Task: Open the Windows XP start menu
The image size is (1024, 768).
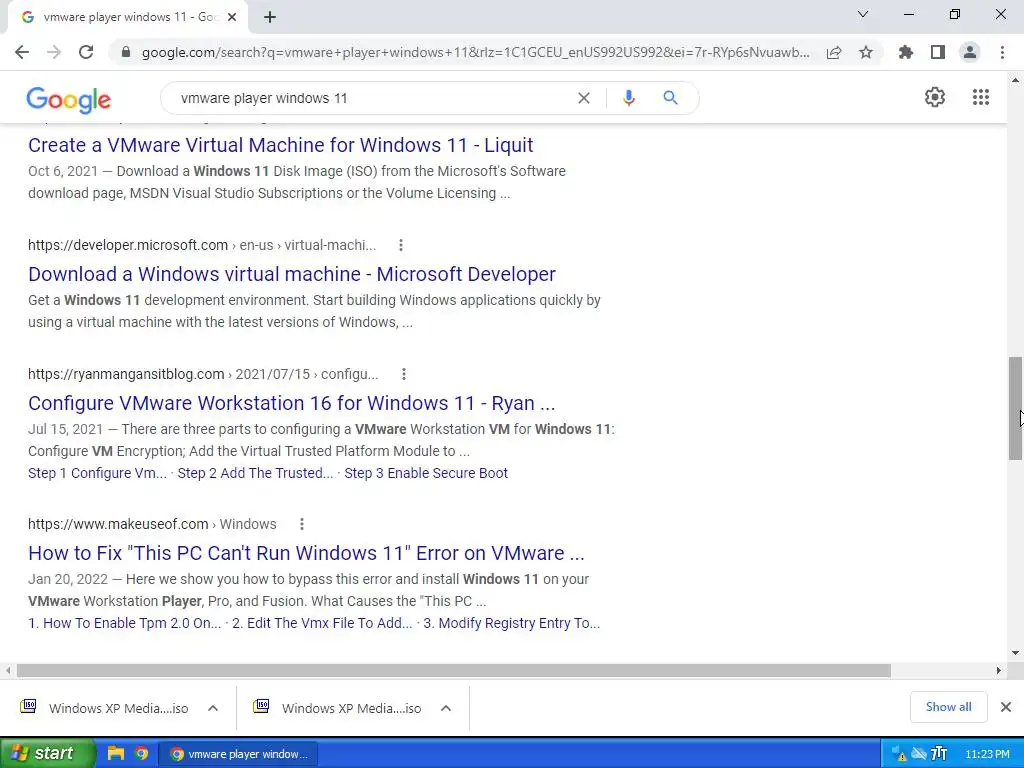Action: [47, 754]
